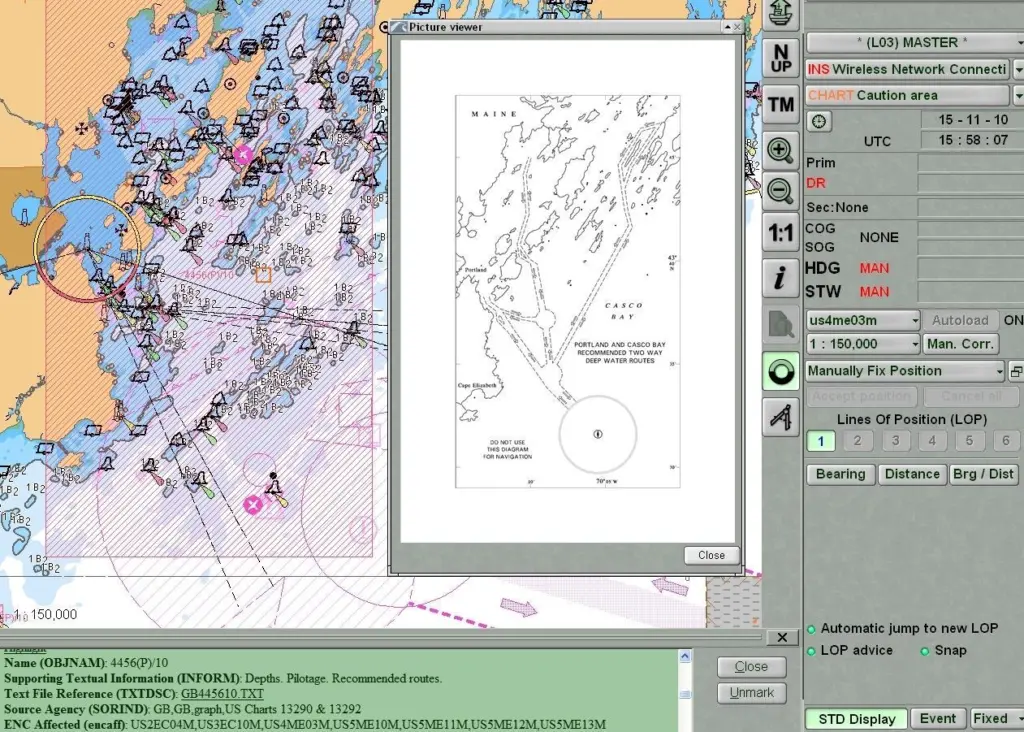Zoom in the chart with magnifier plus
The width and height of the screenshot is (1024, 732).
tap(780, 150)
